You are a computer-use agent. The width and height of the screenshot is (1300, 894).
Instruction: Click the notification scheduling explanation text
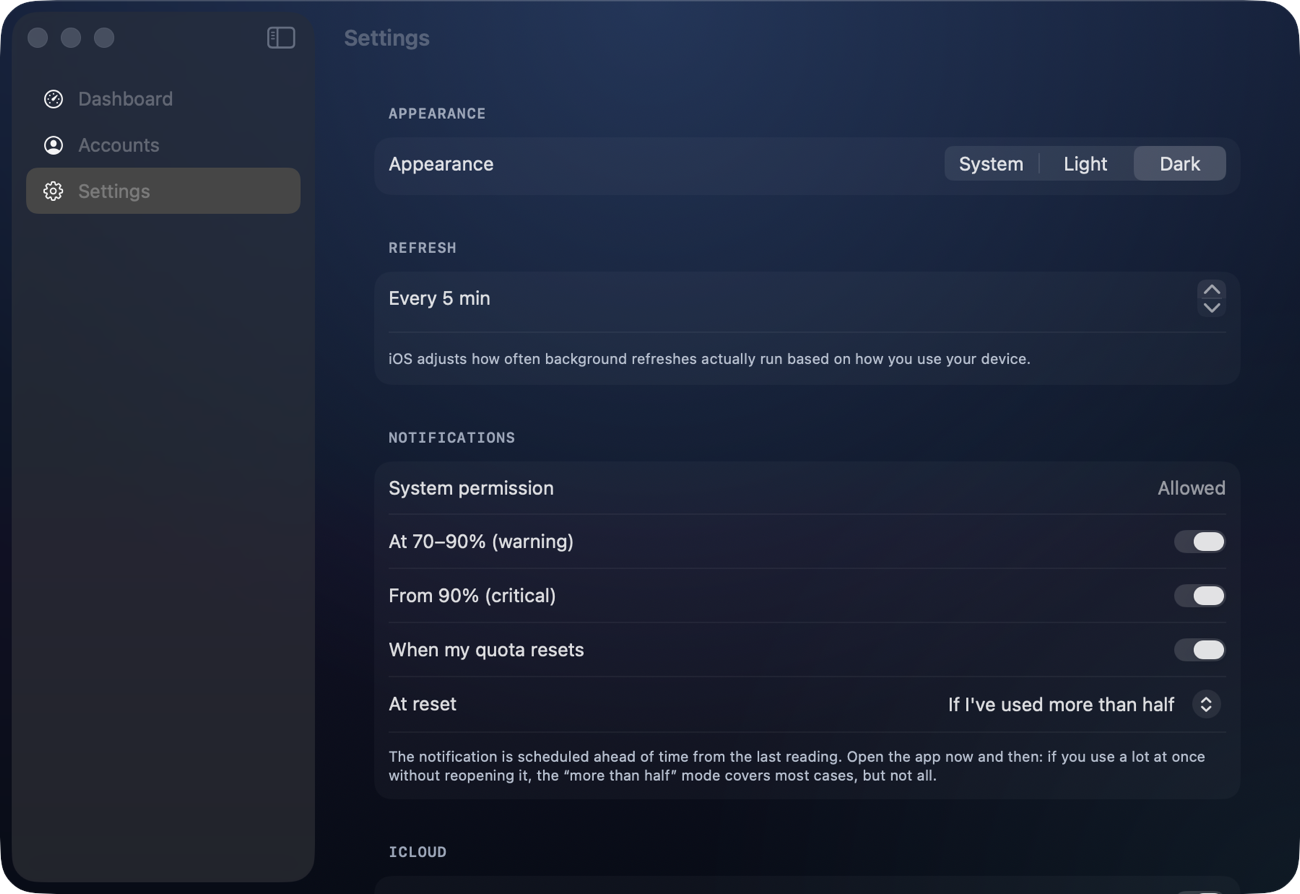pyautogui.click(x=797, y=766)
